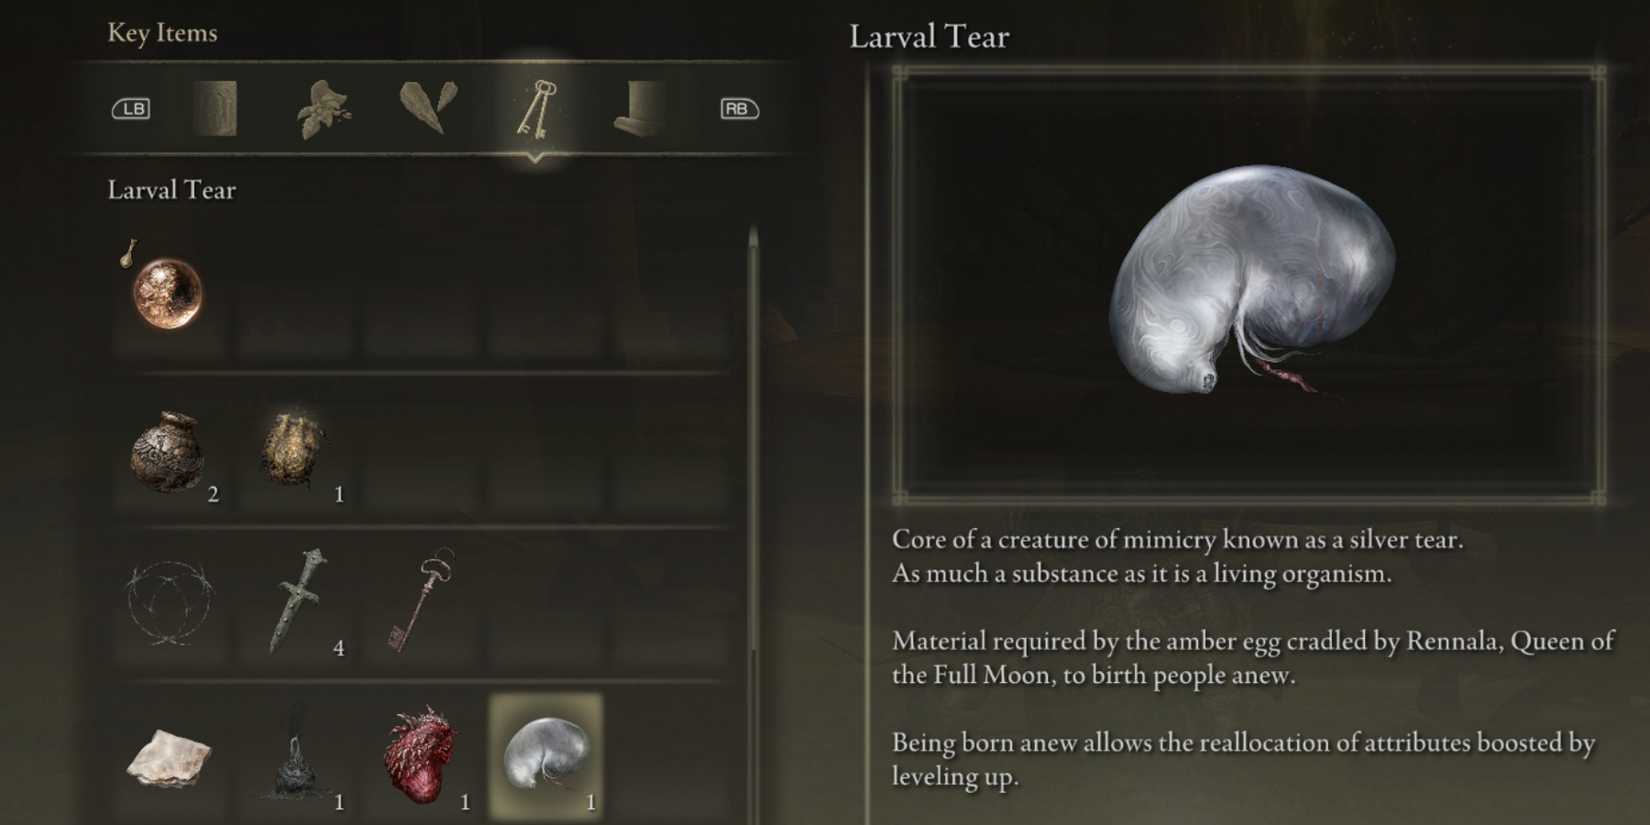Image resolution: width=1650 pixels, height=825 pixels.
Task: Select the rusty key item
Action: pos(422,599)
